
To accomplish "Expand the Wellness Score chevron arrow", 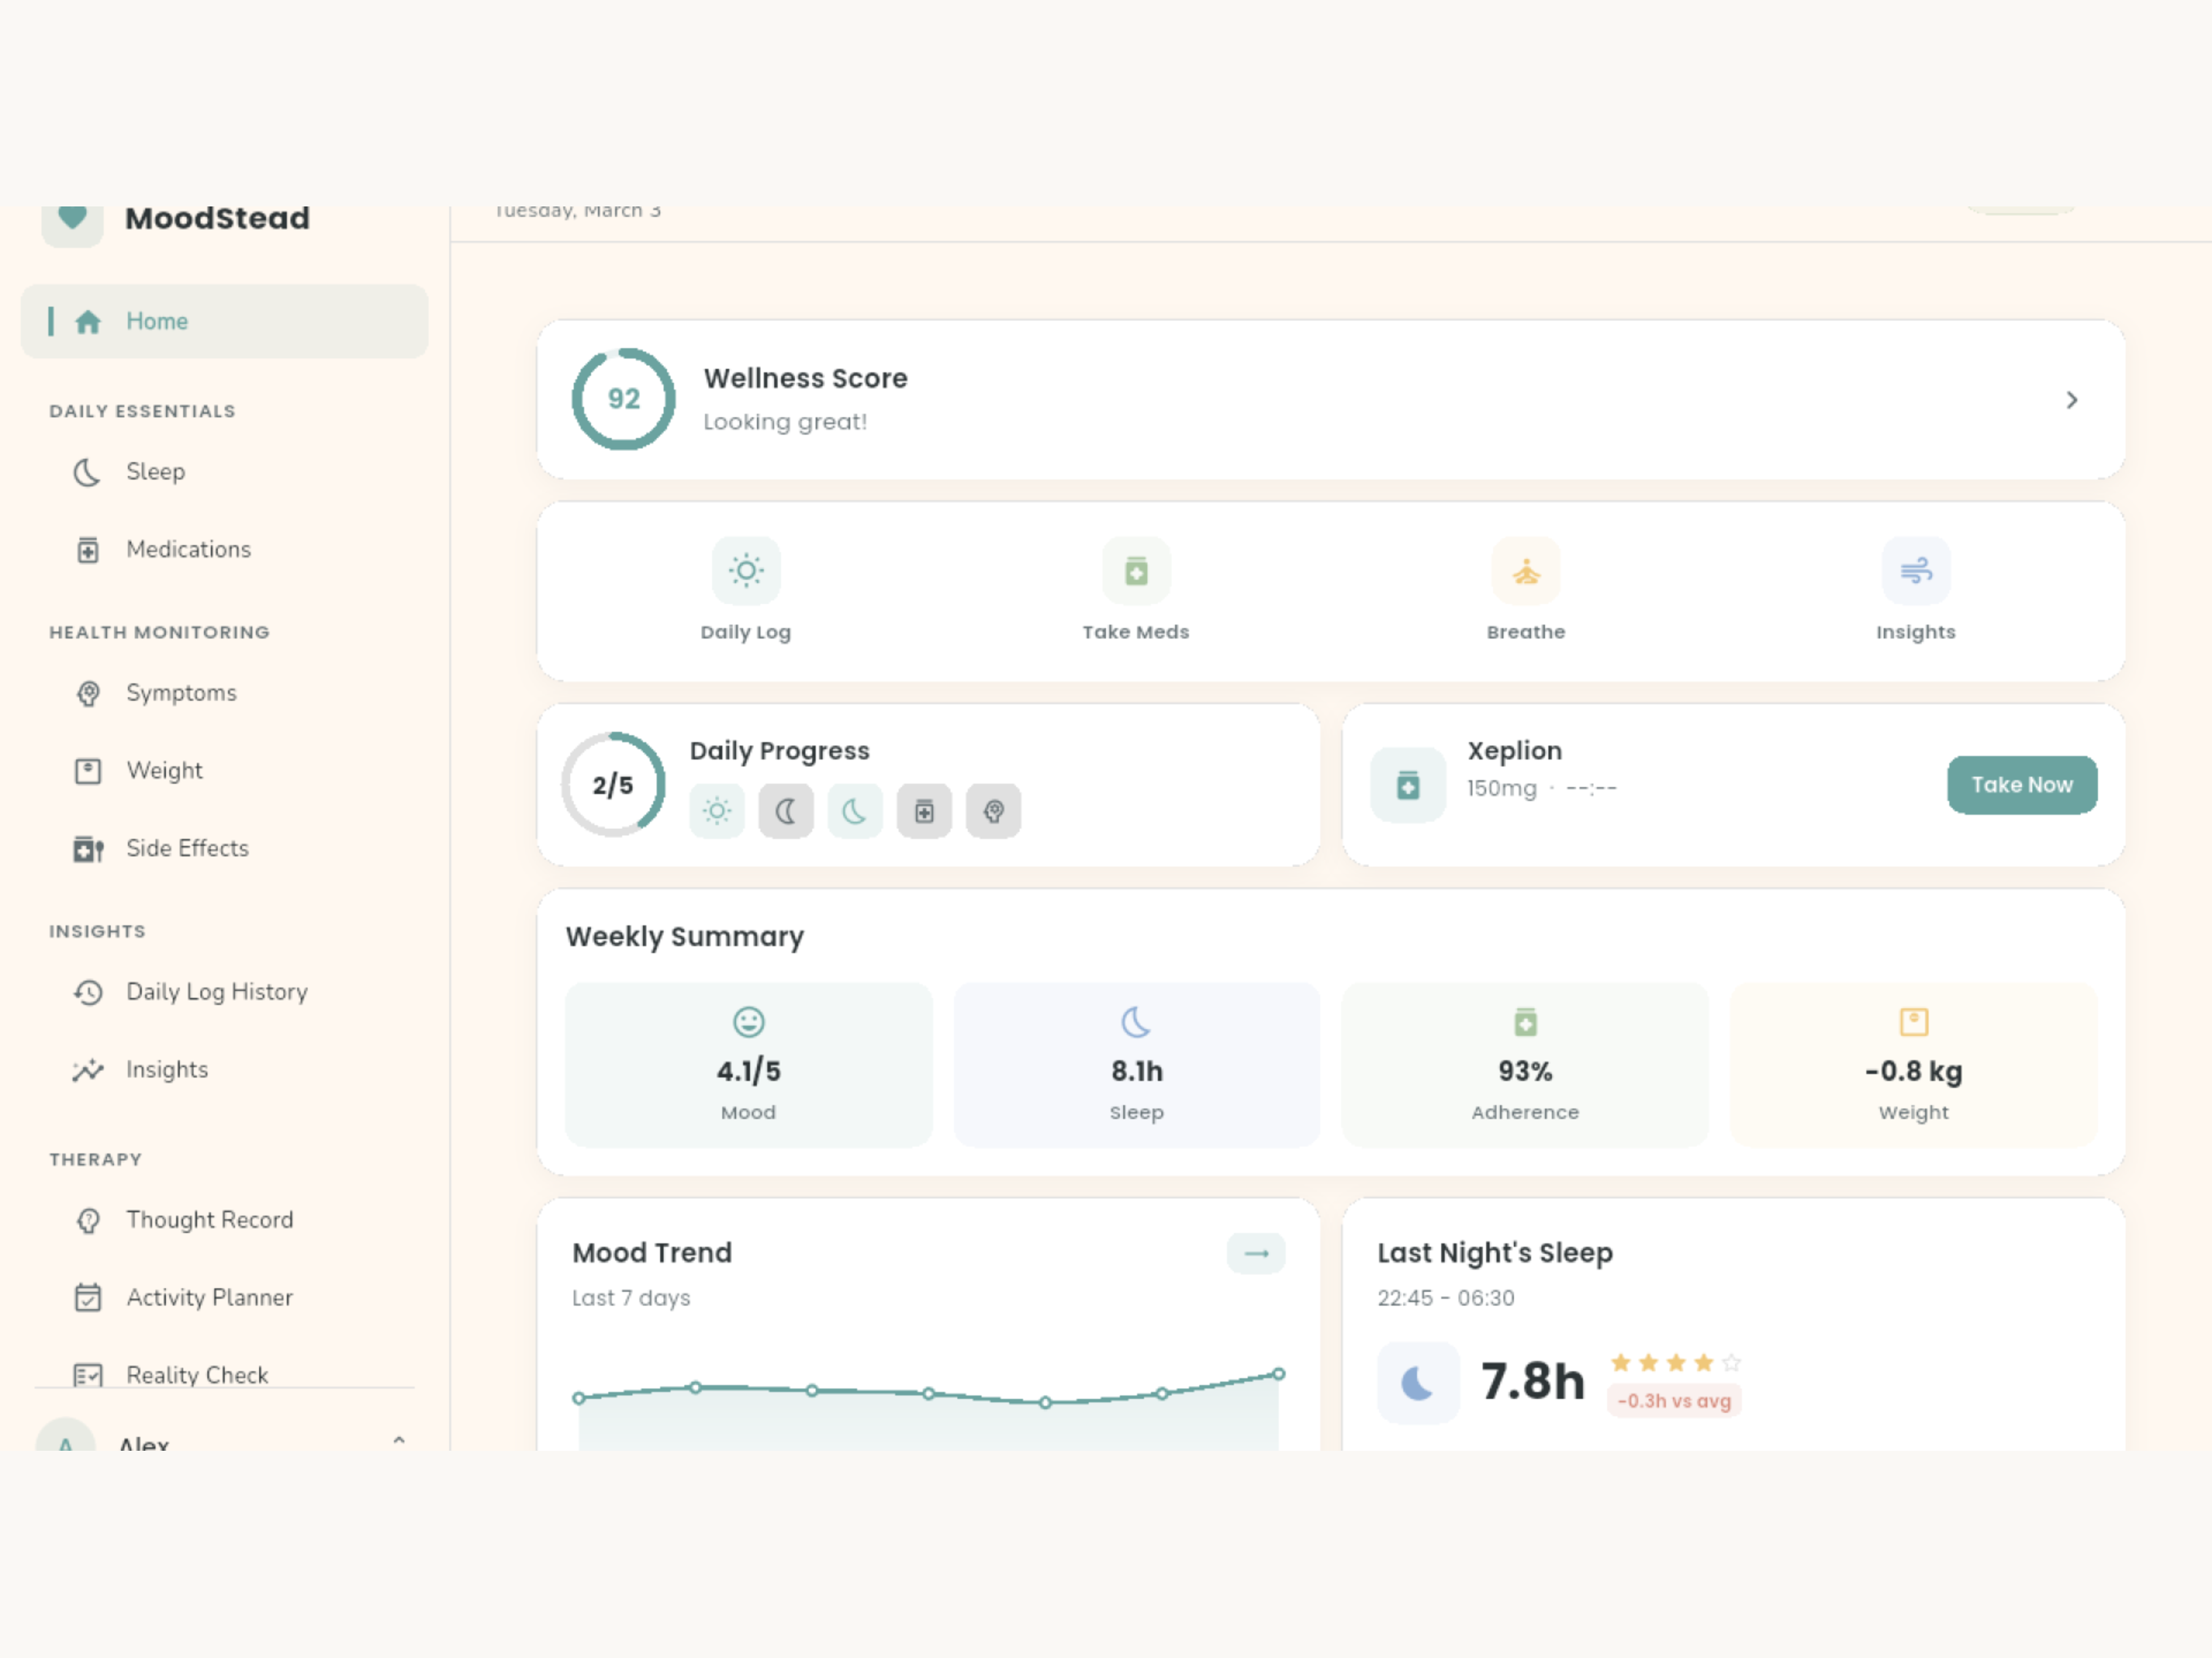I will [x=2072, y=400].
